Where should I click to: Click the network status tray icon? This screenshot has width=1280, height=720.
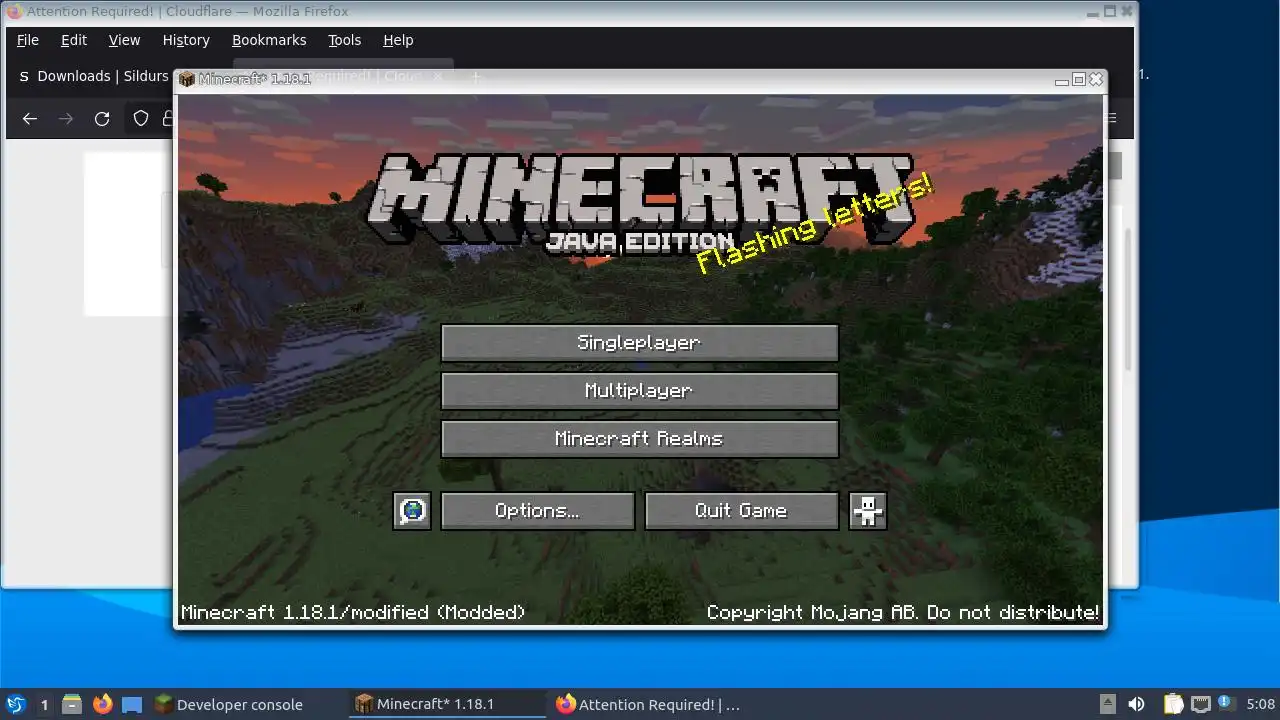point(1200,704)
